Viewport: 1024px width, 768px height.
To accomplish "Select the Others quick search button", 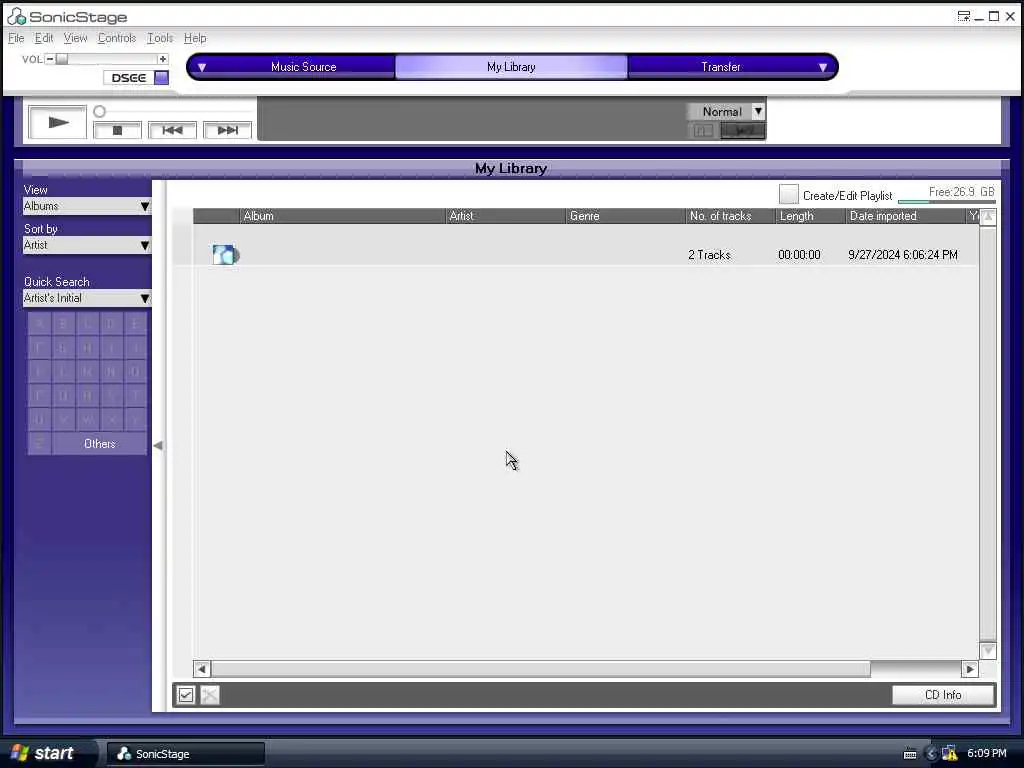I will (x=99, y=443).
